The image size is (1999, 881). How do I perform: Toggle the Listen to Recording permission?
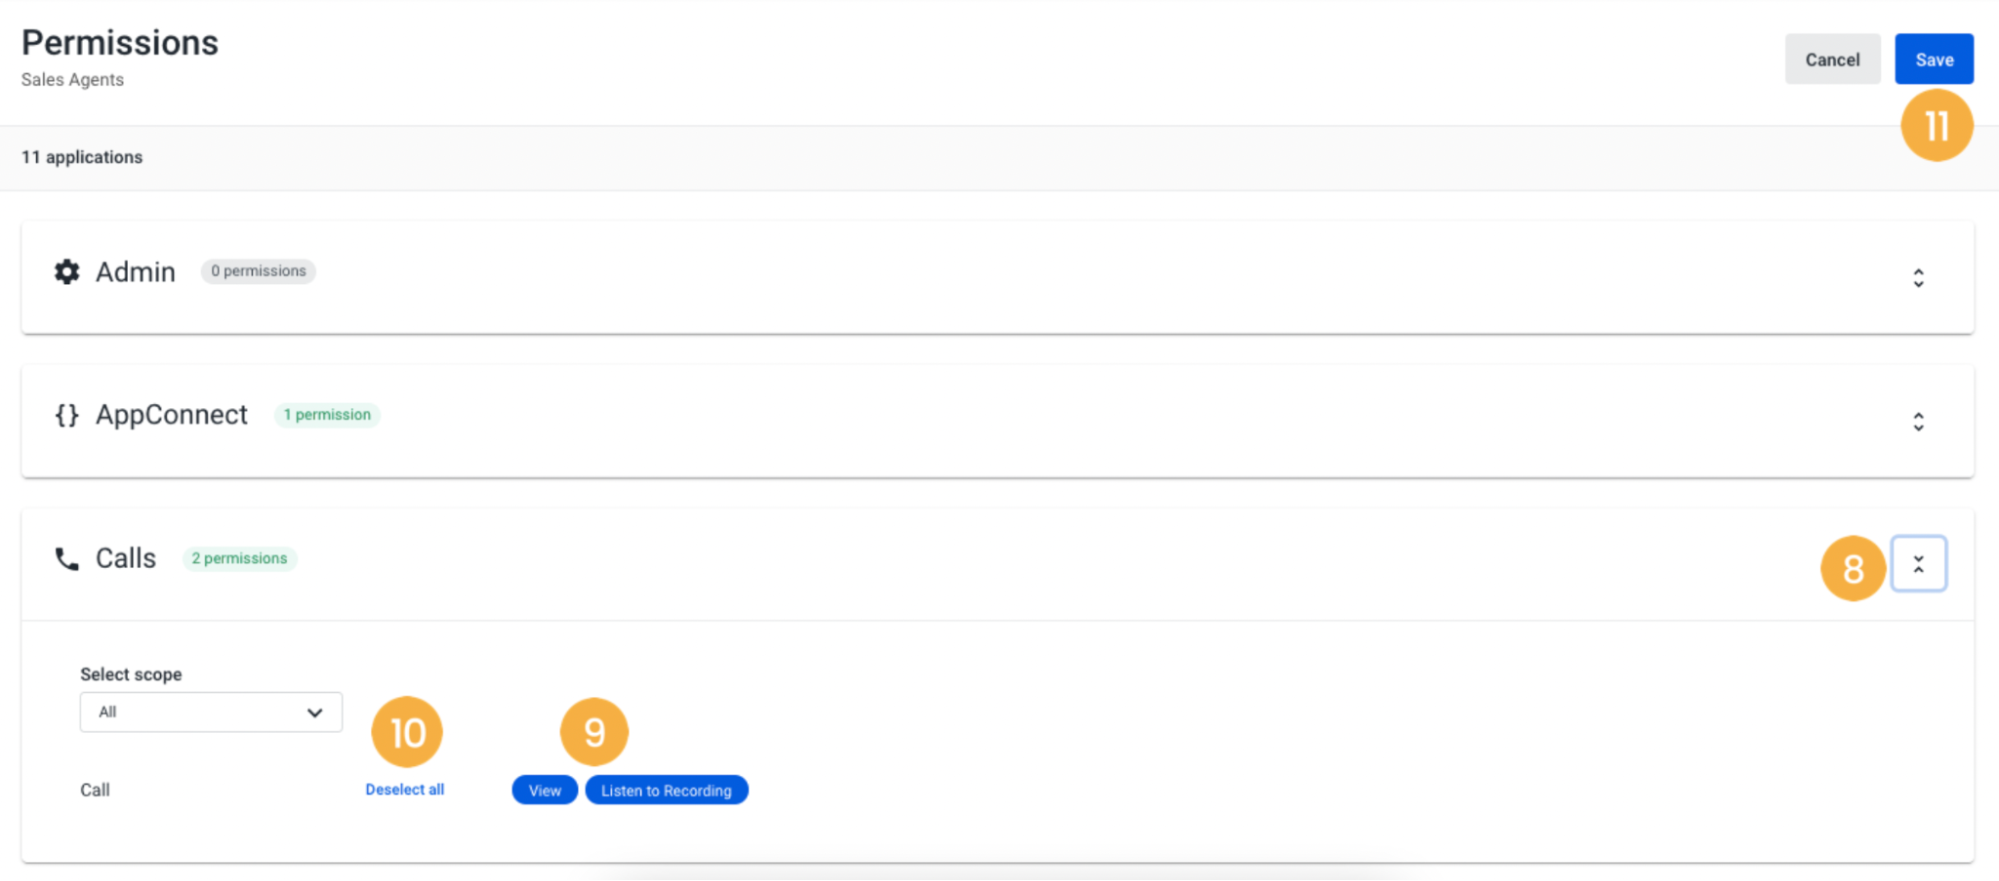click(x=666, y=790)
